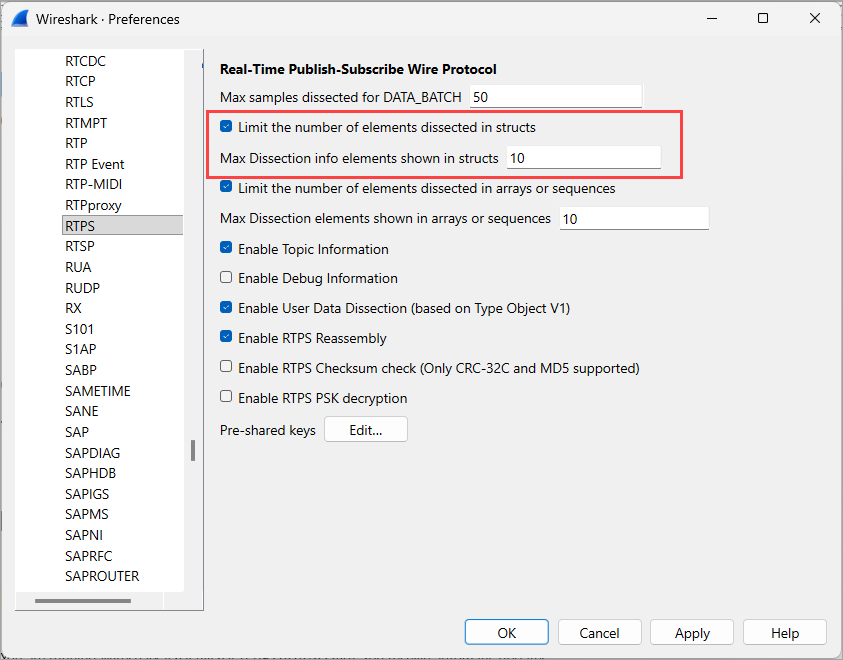Select SANE protocol entry
This screenshot has height=660, width=843.
pyautogui.click(x=82, y=411)
